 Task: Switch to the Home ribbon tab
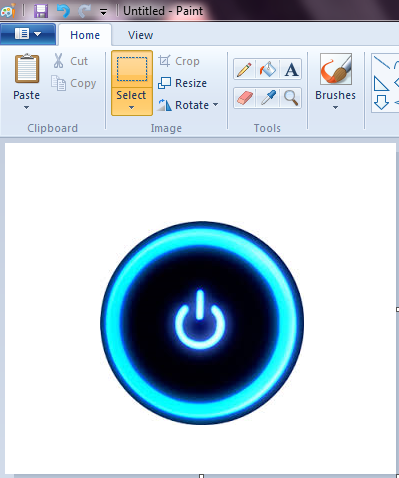tap(85, 35)
